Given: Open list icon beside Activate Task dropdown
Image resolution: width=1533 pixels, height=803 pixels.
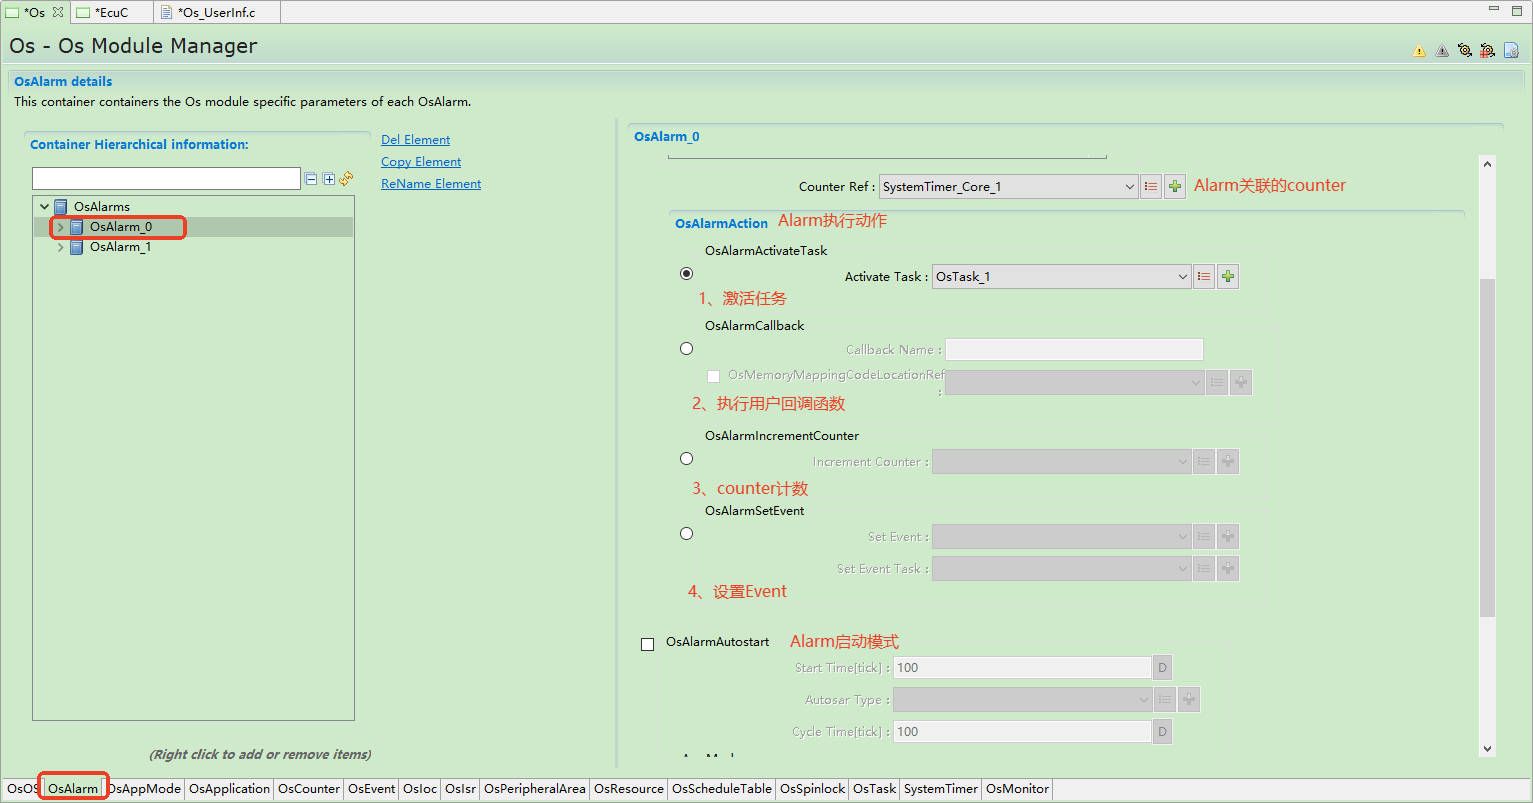Looking at the screenshot, I should click(1204, 277).
